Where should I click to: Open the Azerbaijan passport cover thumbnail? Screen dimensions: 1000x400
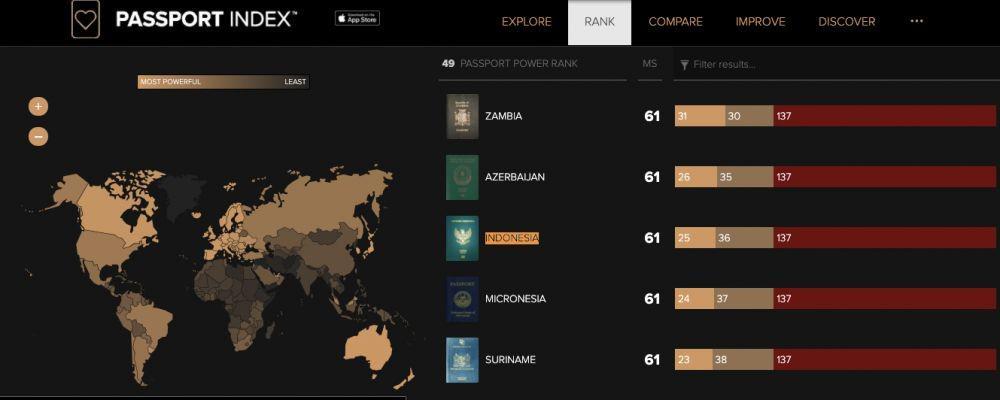point(462,177)
